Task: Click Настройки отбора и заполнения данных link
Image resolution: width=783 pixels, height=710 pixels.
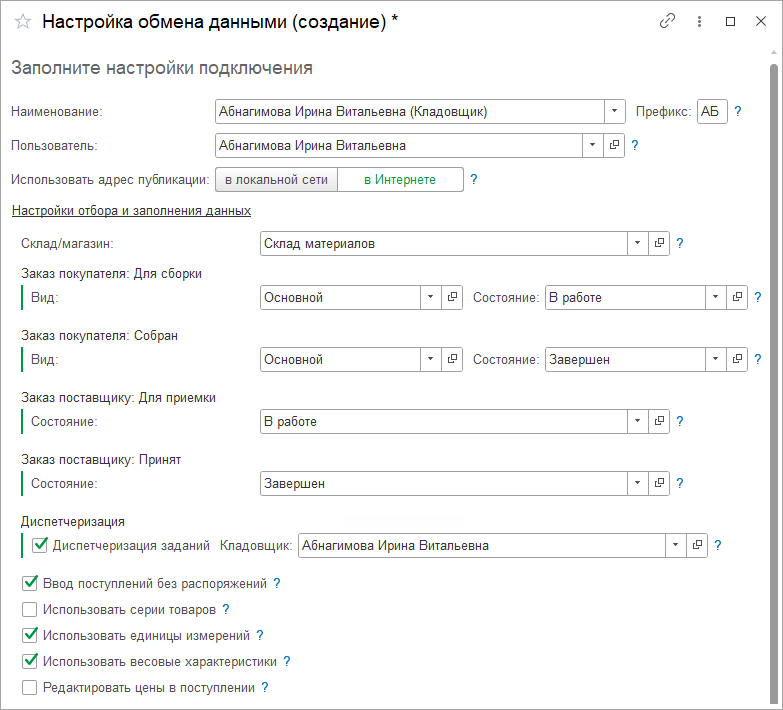Action: (130, 211)
